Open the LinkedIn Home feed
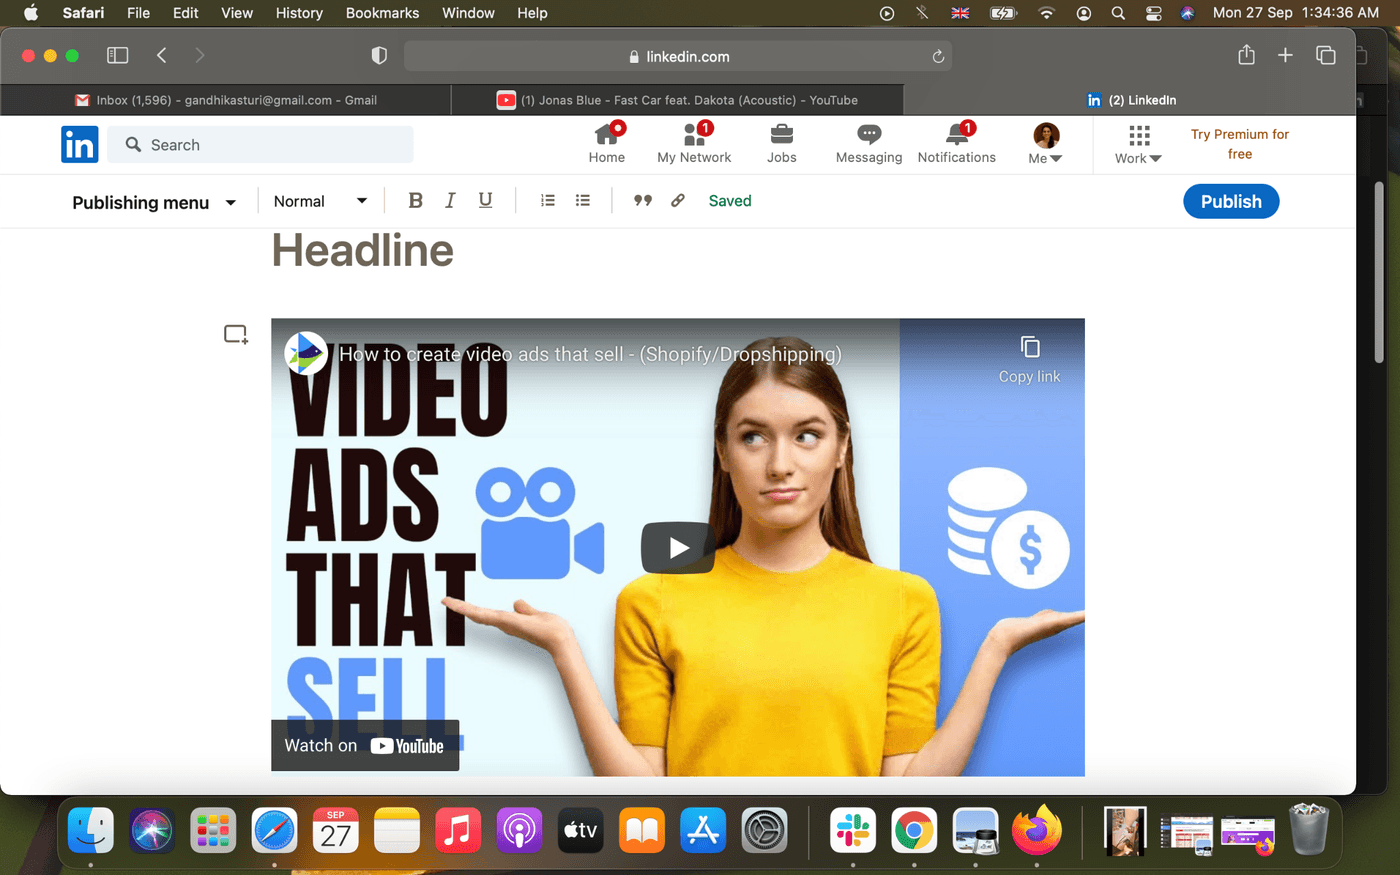 pyautogui.click(x=607, y=144)
